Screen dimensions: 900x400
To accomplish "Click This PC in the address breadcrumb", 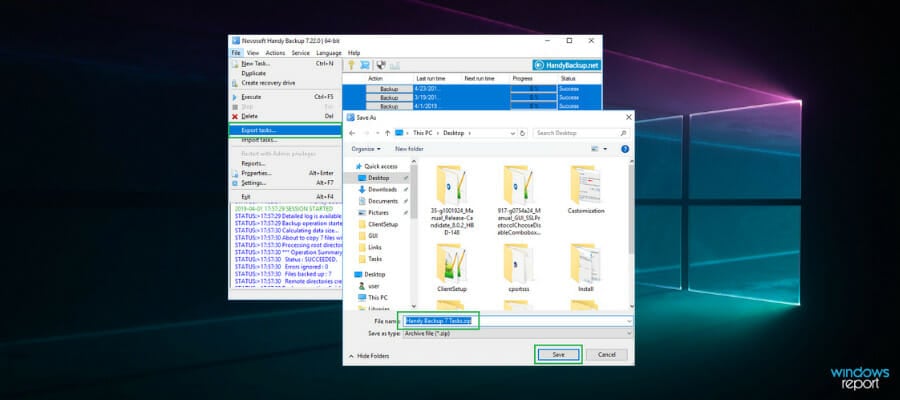I will click(x=422, y=133).
